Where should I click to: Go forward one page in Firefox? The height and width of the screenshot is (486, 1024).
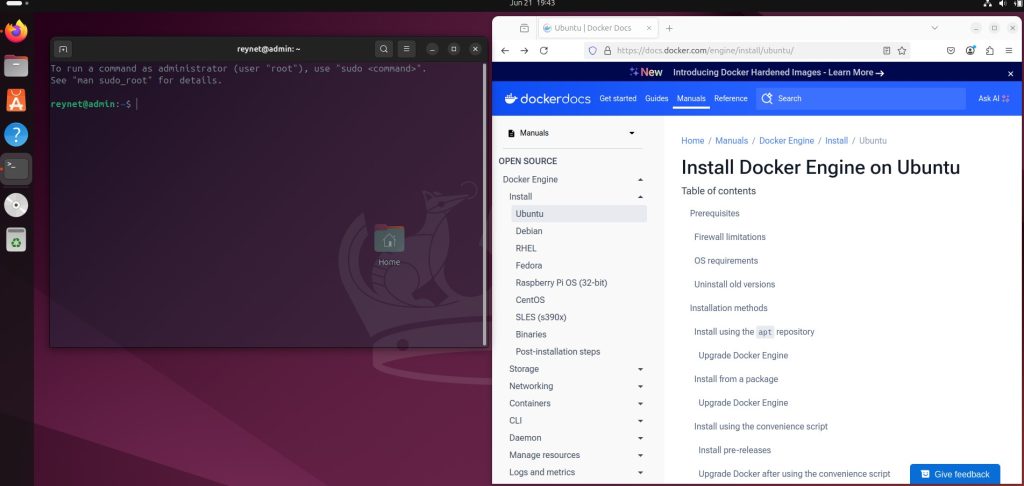524,50
